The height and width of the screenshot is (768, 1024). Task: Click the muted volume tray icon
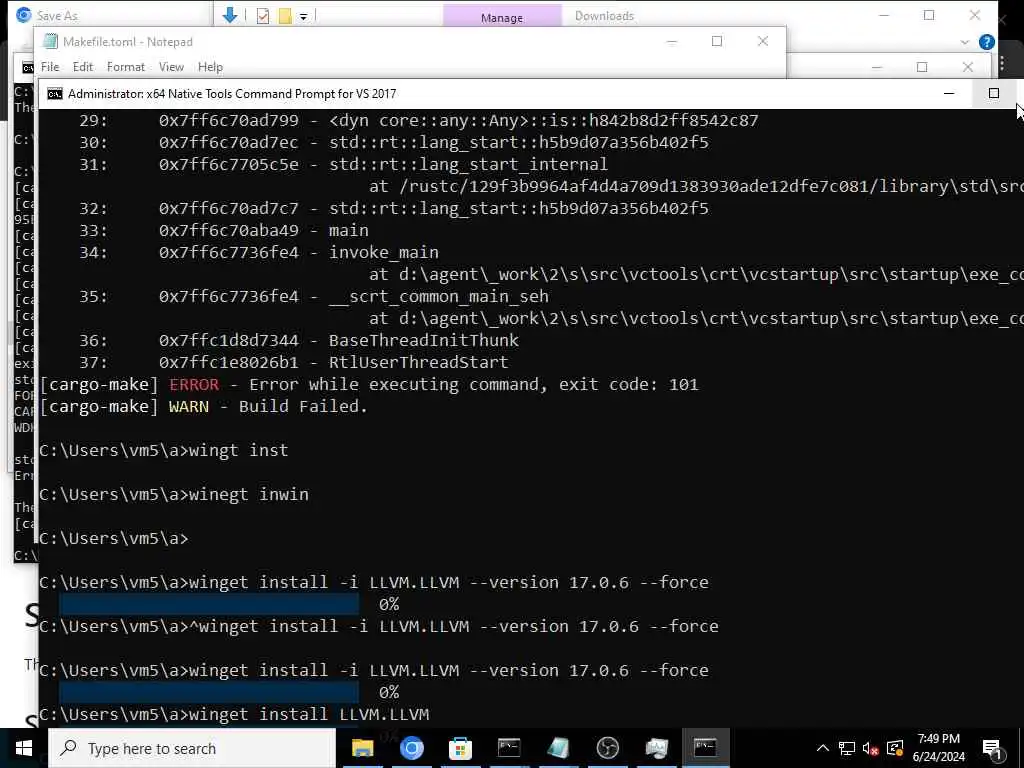(871, 748)
